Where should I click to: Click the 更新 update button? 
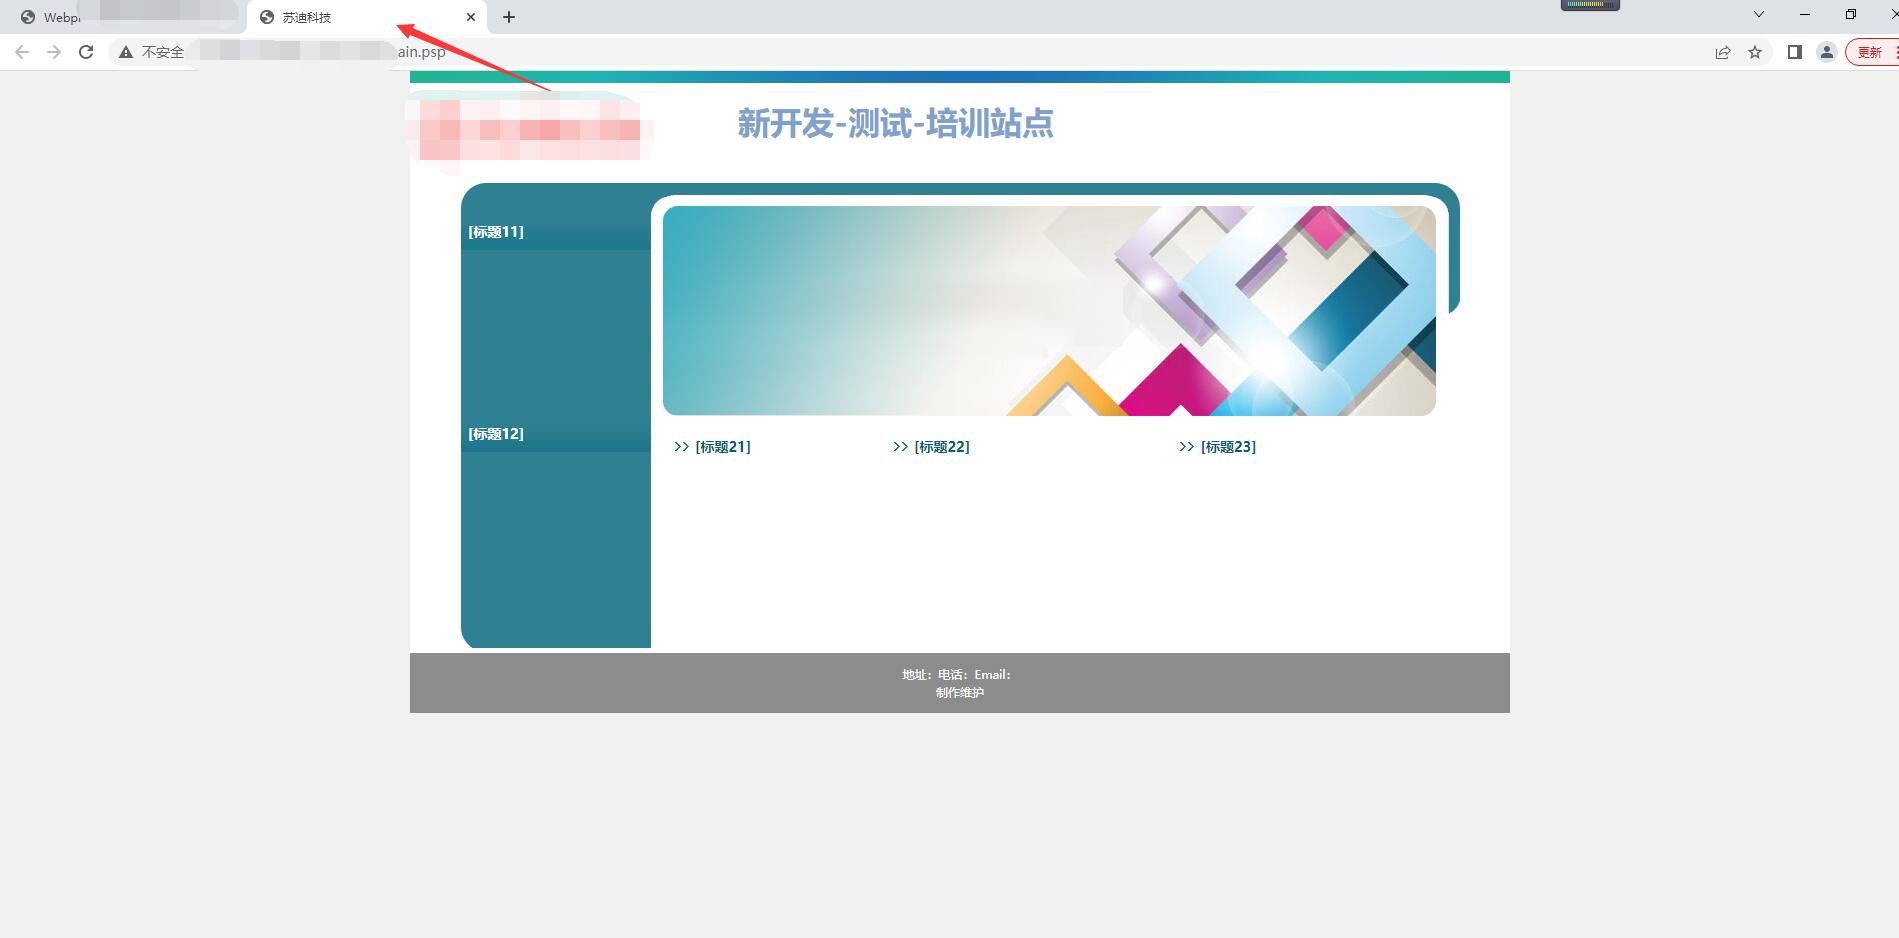1871,52
